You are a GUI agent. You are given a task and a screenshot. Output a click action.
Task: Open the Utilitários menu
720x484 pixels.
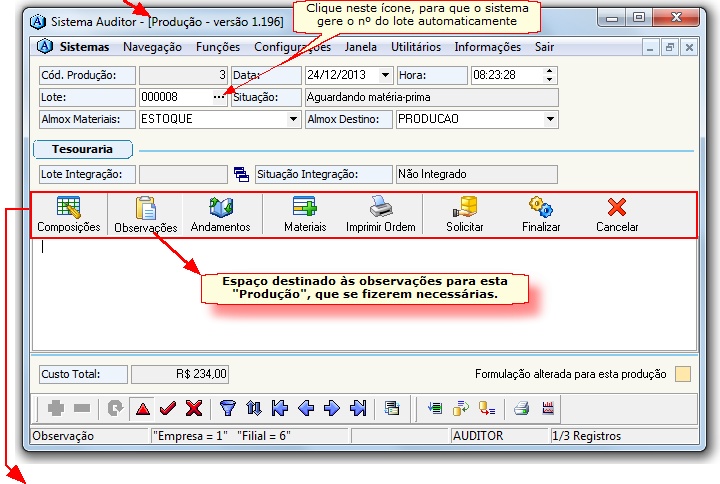(x=415, y=47)
